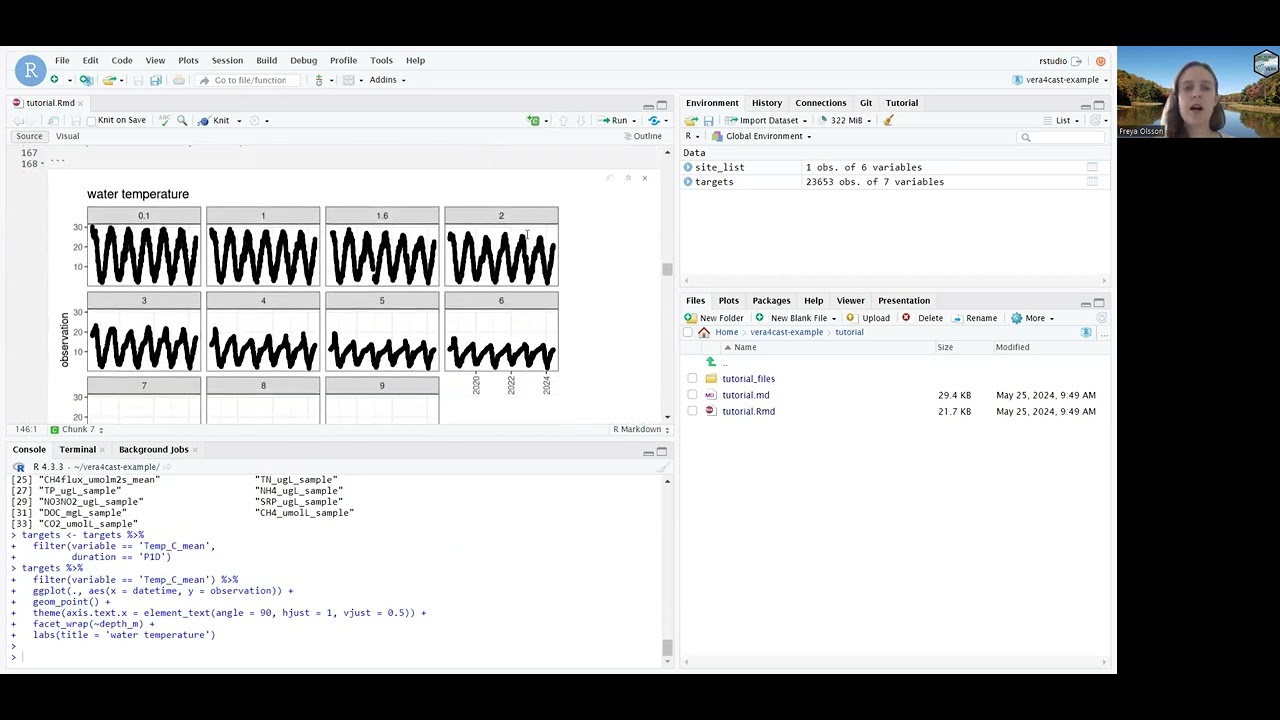Expand the site_list data object
The width and height of the screenshot is (1280, 720).
(688, 167)
